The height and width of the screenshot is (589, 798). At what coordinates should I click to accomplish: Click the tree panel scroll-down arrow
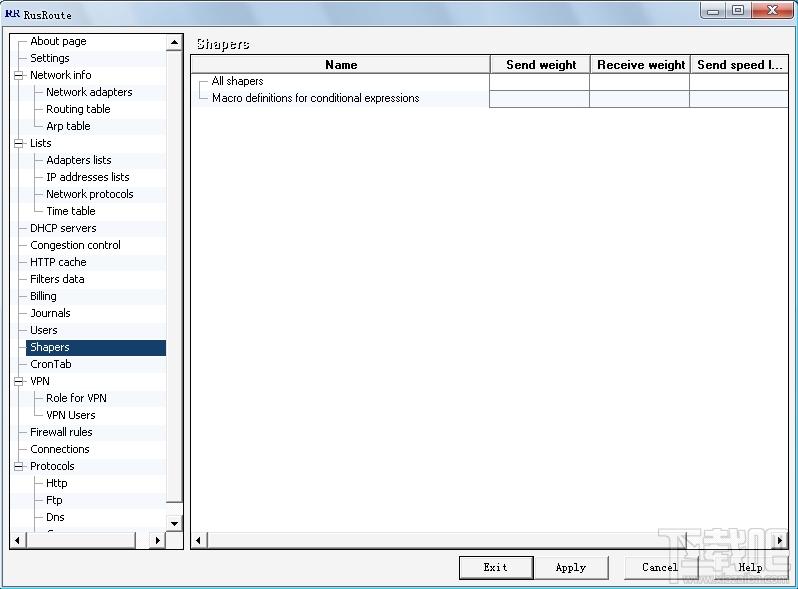click(x=175, y=523)
